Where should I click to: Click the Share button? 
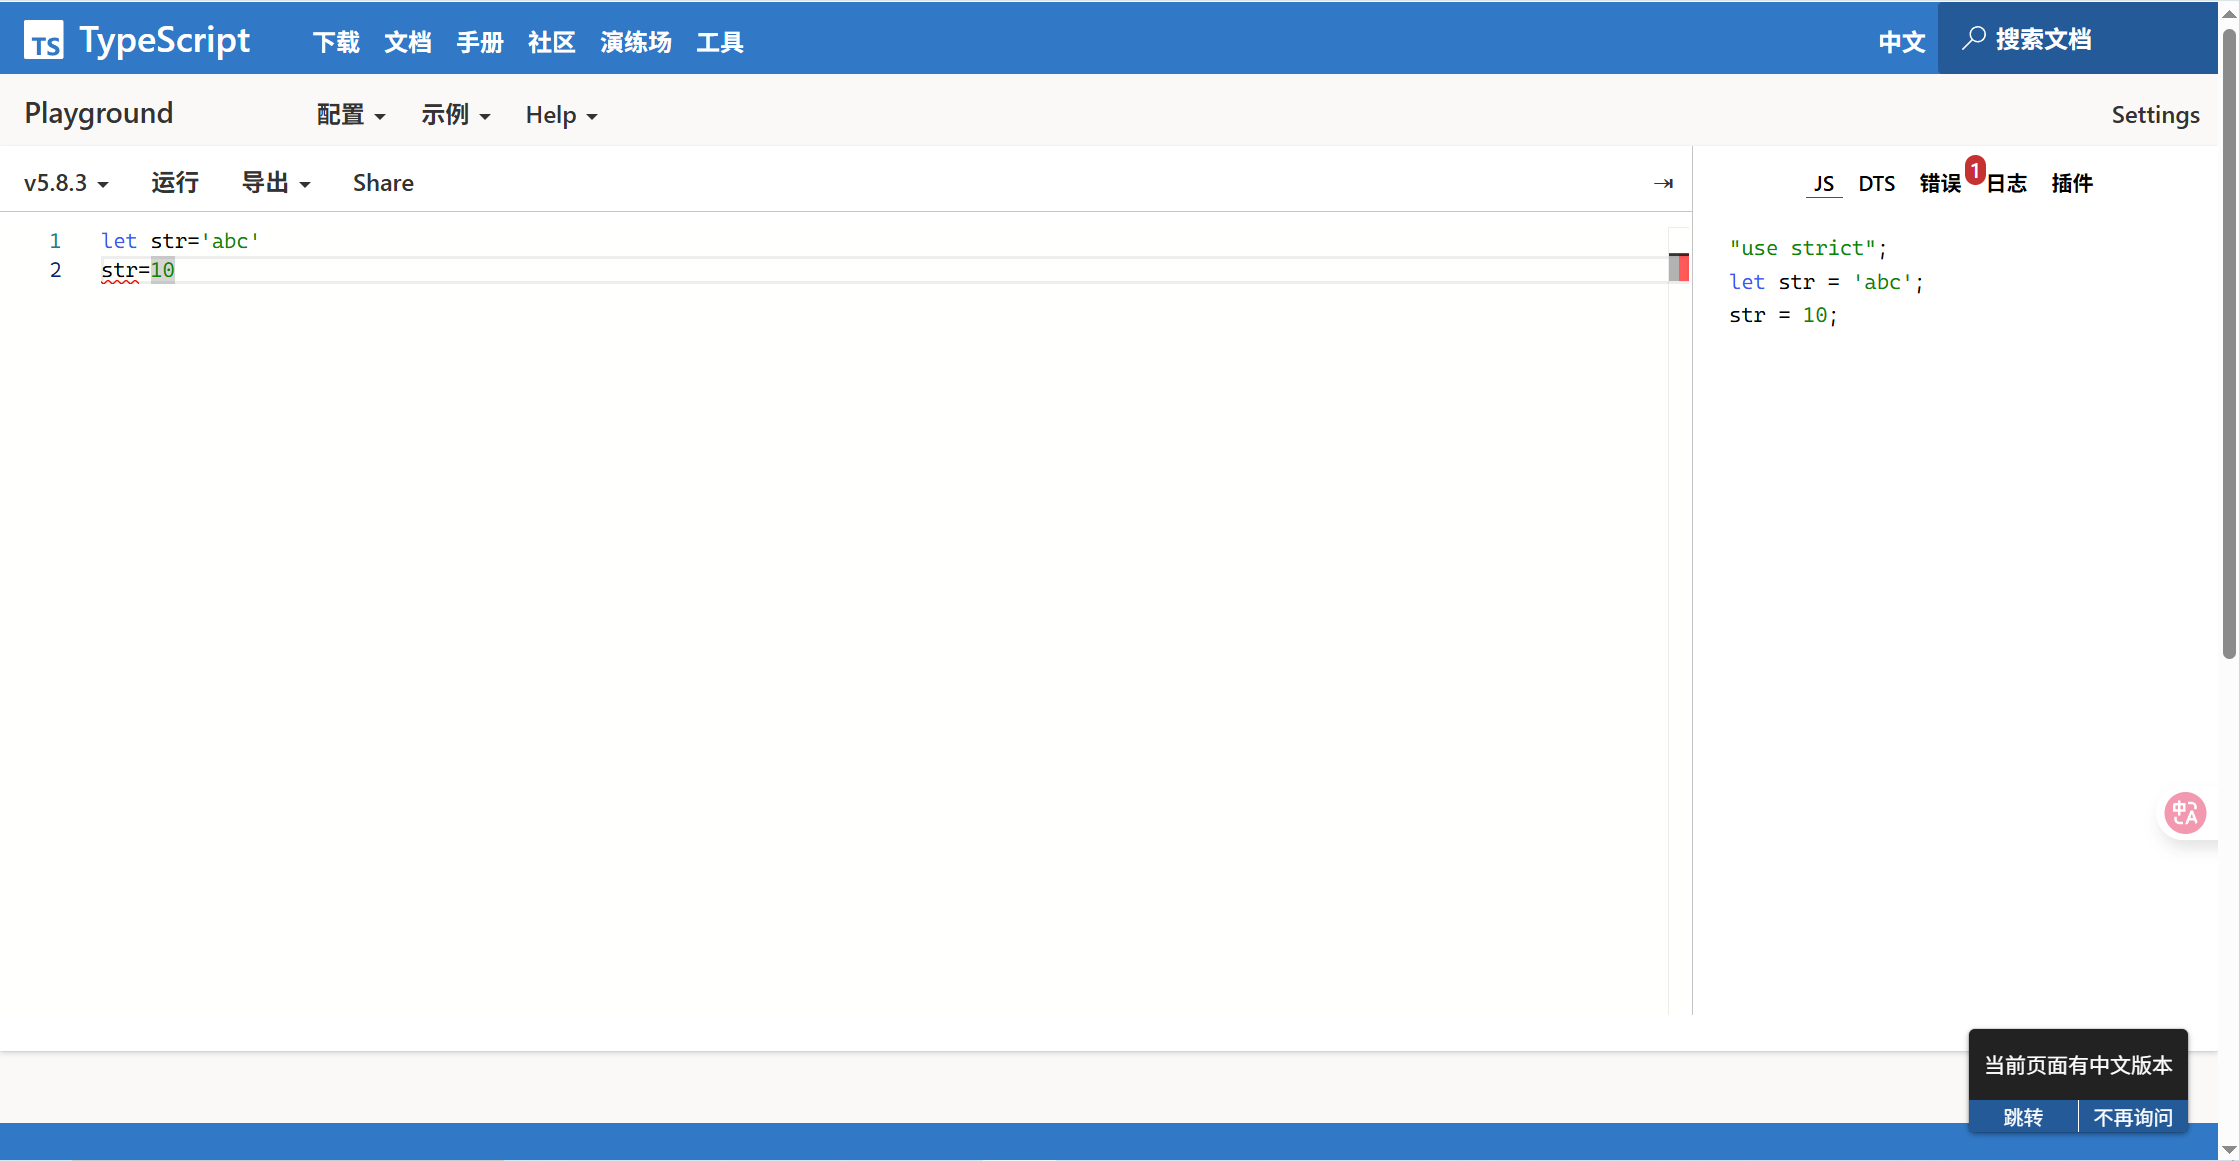coord(383,183)
